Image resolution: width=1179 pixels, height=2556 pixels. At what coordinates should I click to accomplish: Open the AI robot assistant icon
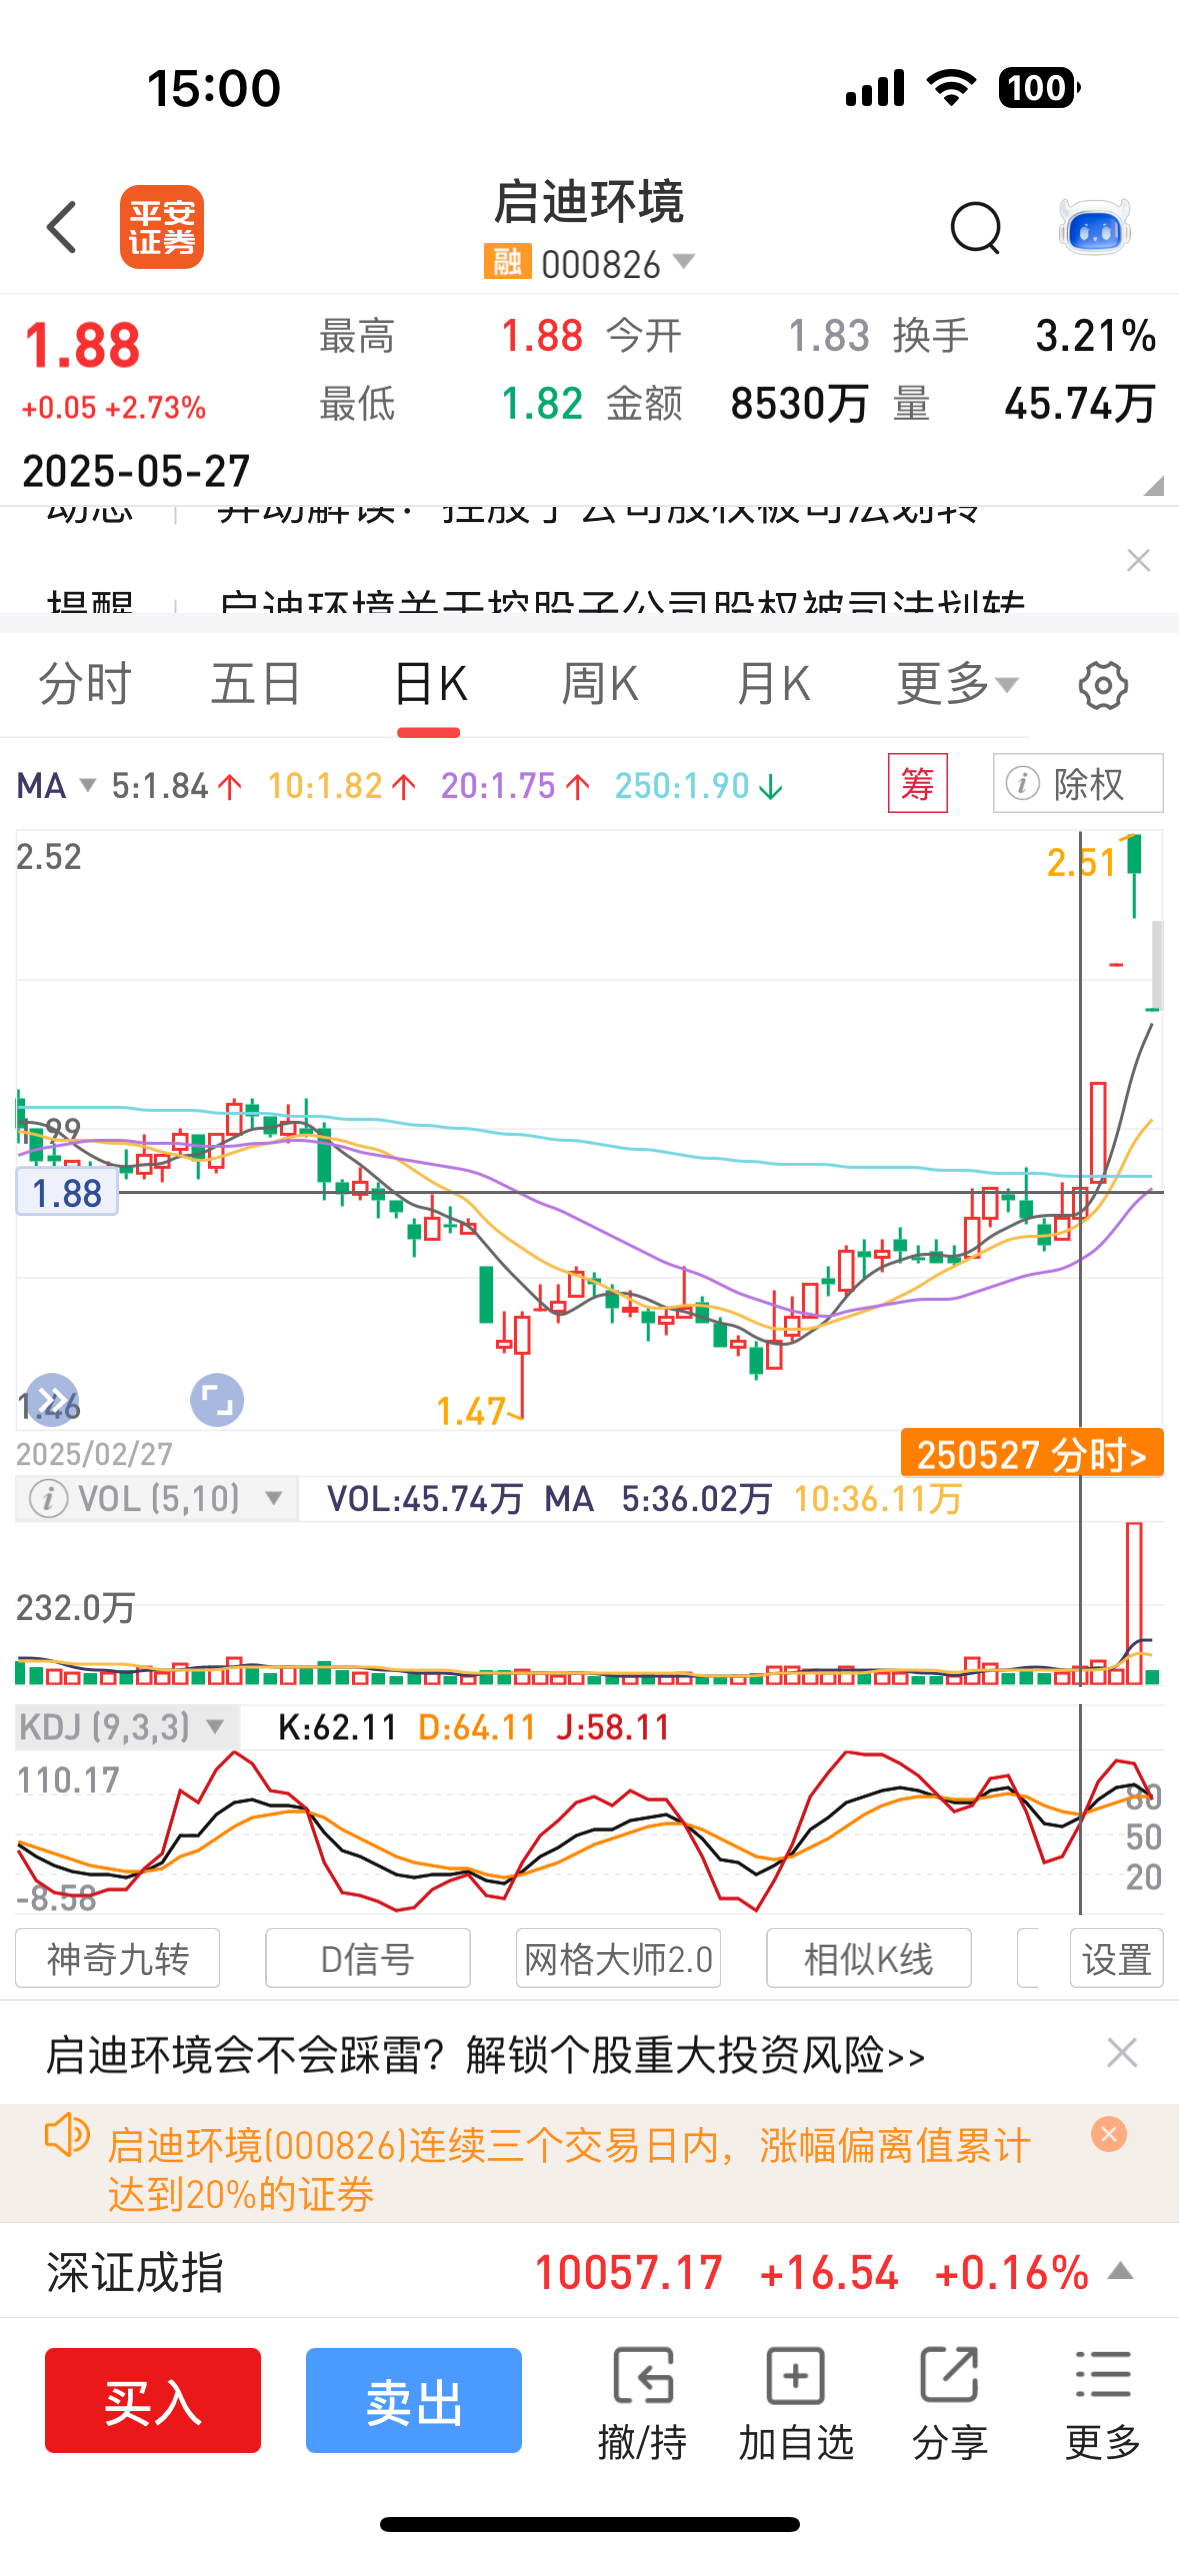click(x=1095, y=227)
